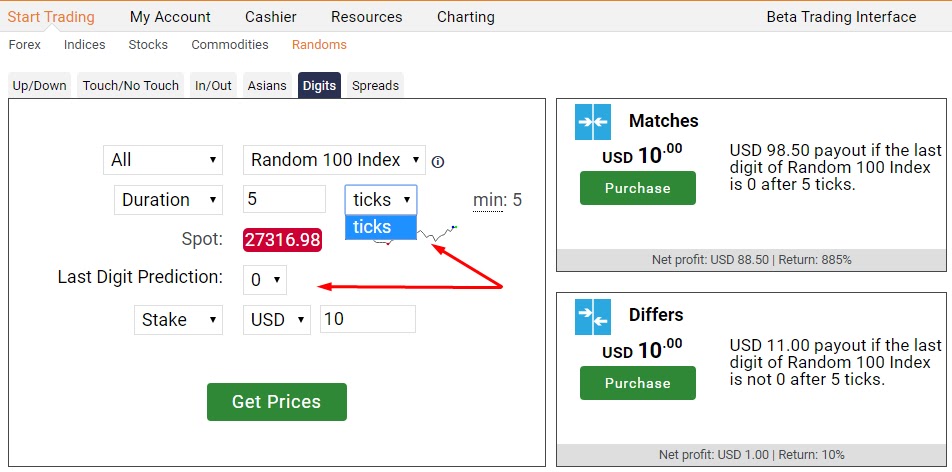Purchase the Matches contract
Image resolution: width=952 pixels, height=472 pixels.
[x=638, y=188]
